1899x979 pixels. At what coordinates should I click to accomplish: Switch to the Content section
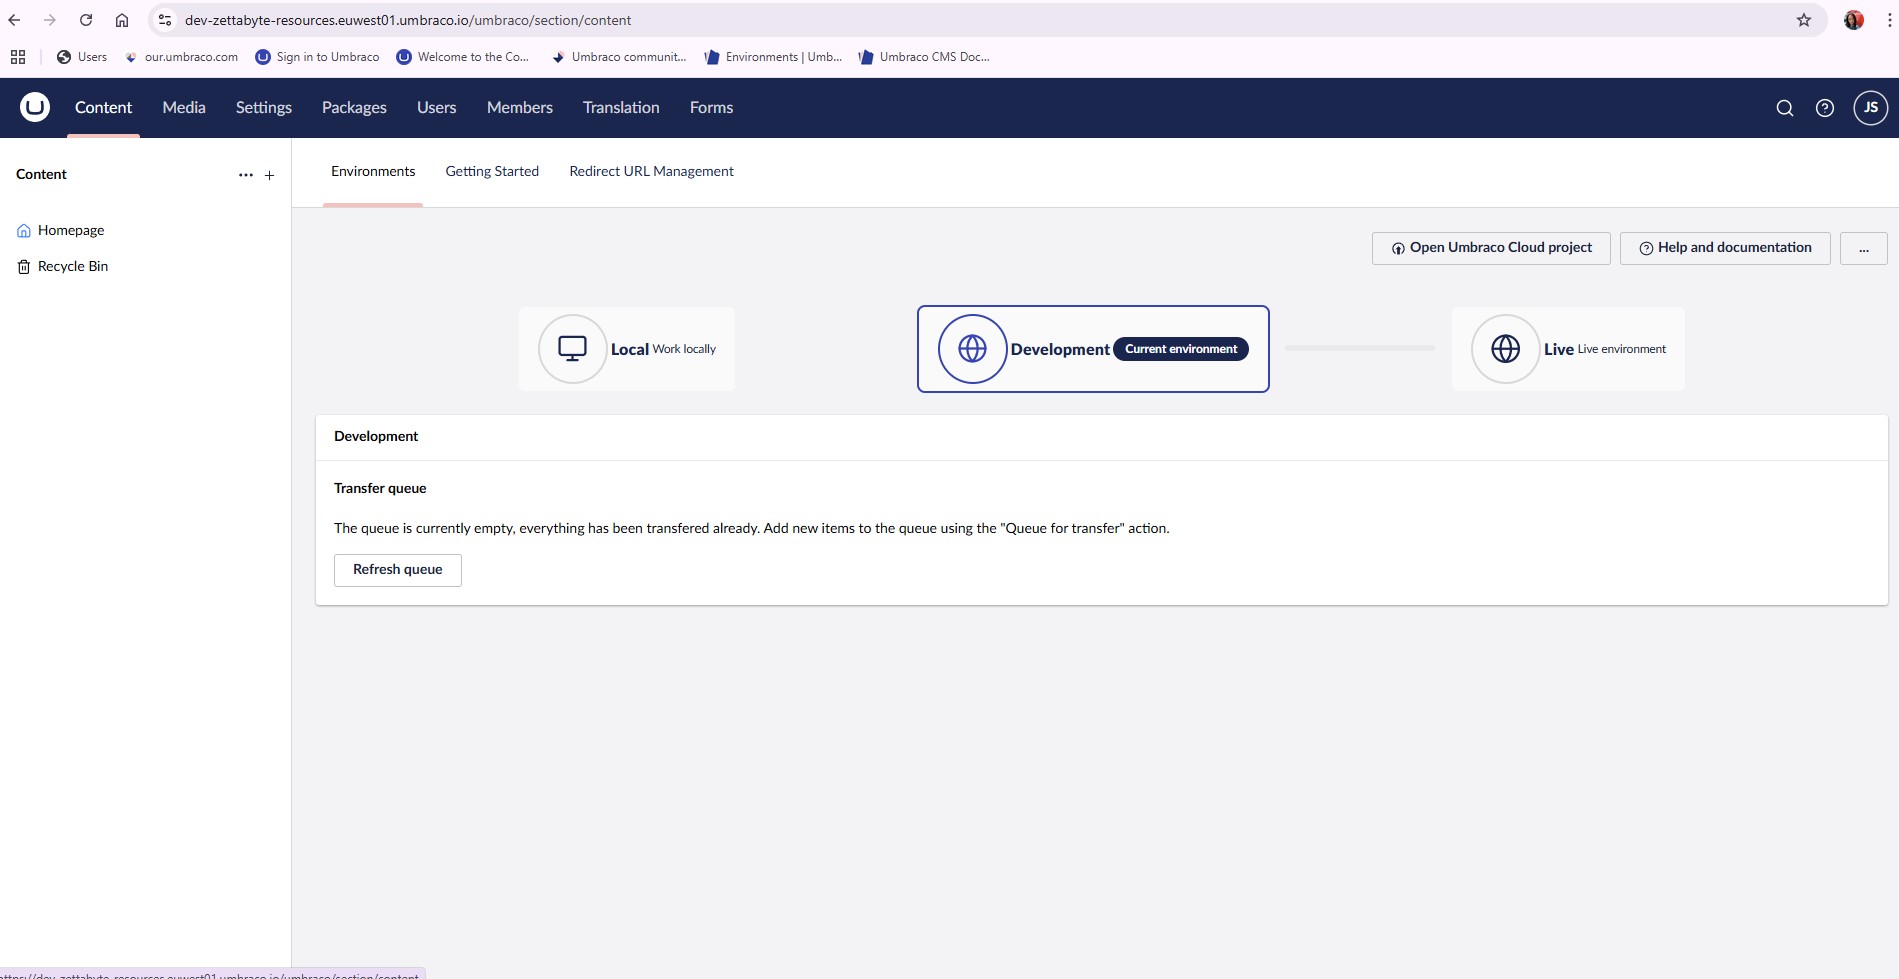[103, 108]
